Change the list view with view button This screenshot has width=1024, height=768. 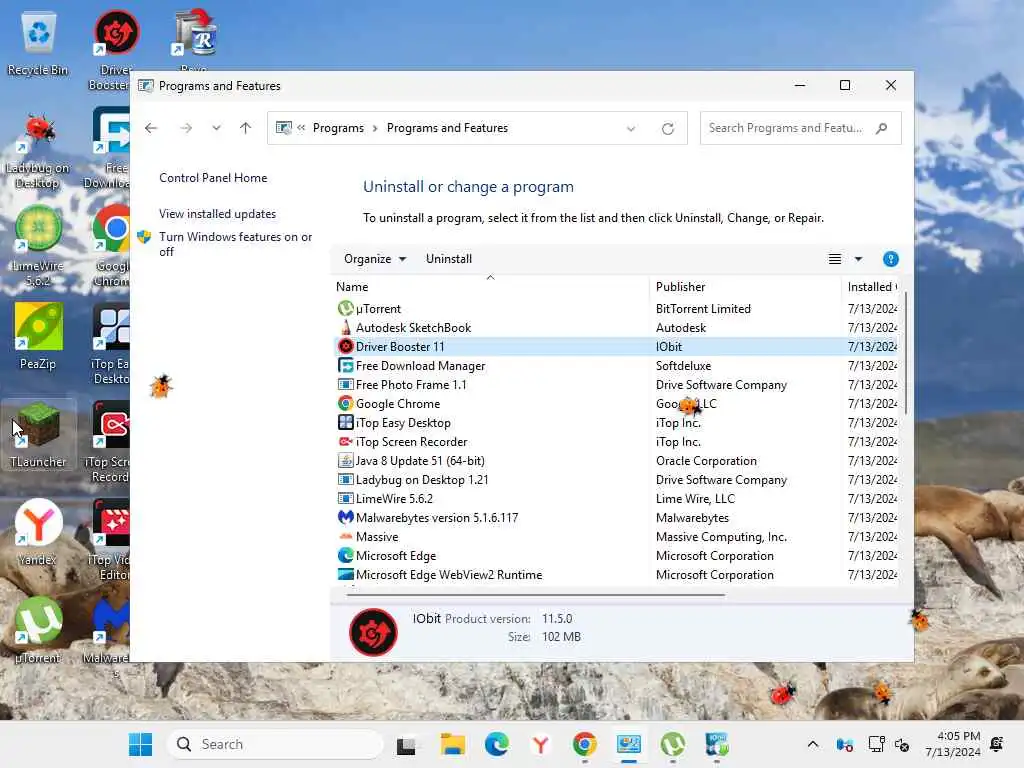(835, 259)
